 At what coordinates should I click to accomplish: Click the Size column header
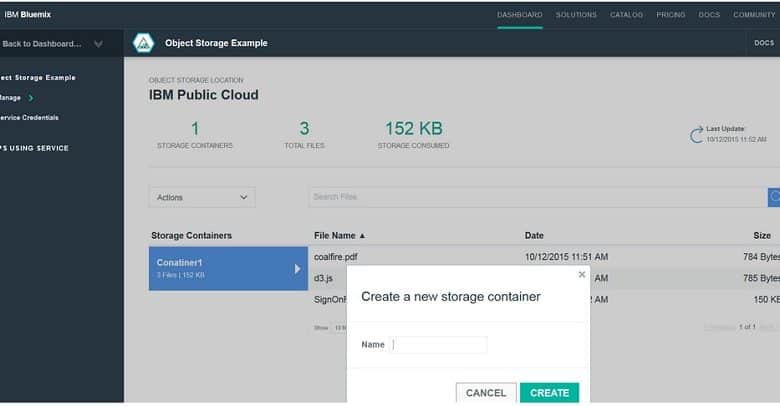click(762, 236)
